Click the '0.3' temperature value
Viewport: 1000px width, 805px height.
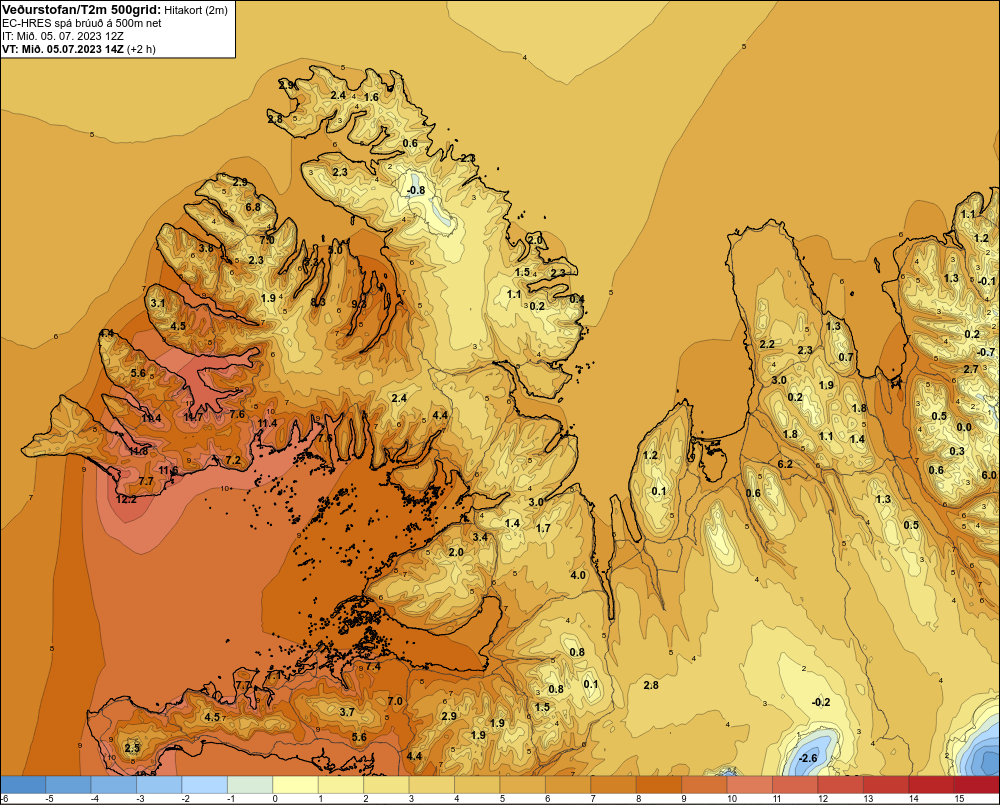click(957, 451)
